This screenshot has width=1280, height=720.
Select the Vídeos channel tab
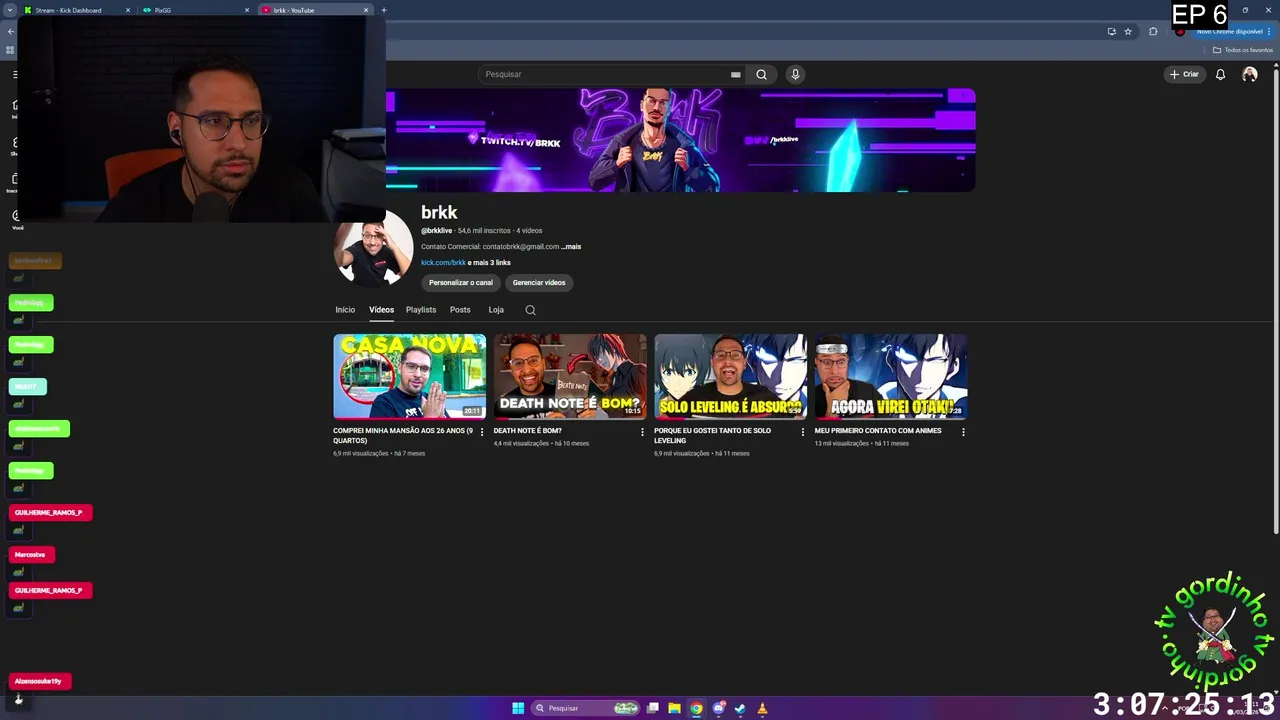tap(381, 310)
